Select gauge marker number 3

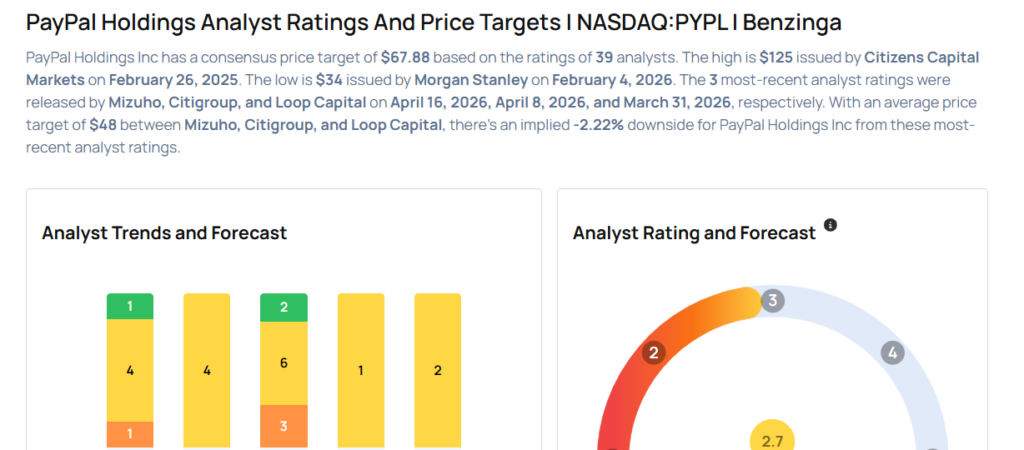pos(772,301)
